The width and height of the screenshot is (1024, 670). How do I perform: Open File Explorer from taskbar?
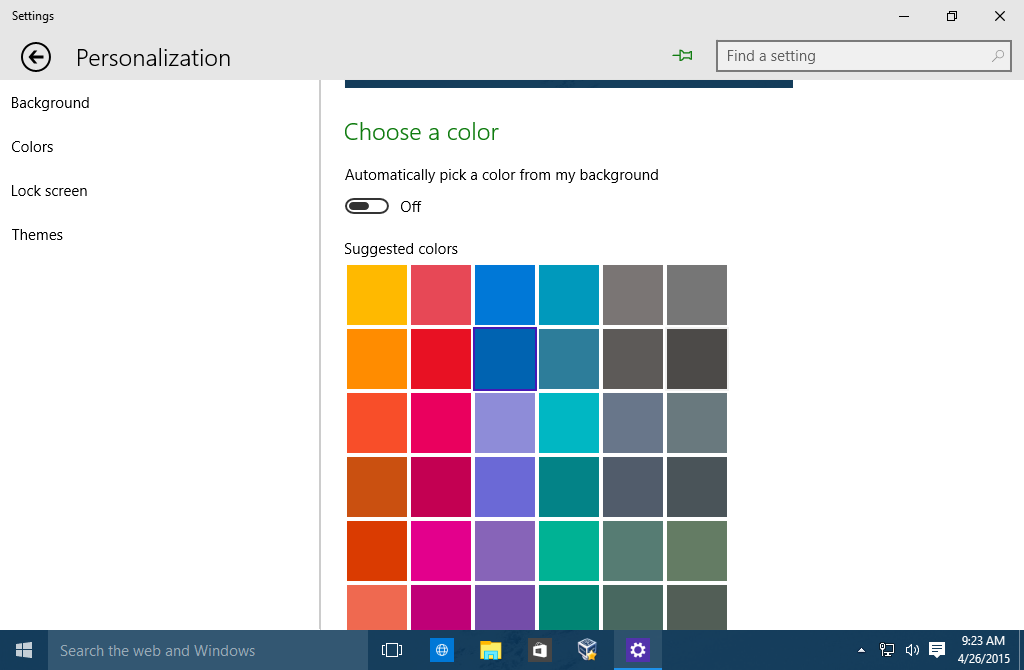[x=490, y=650]
